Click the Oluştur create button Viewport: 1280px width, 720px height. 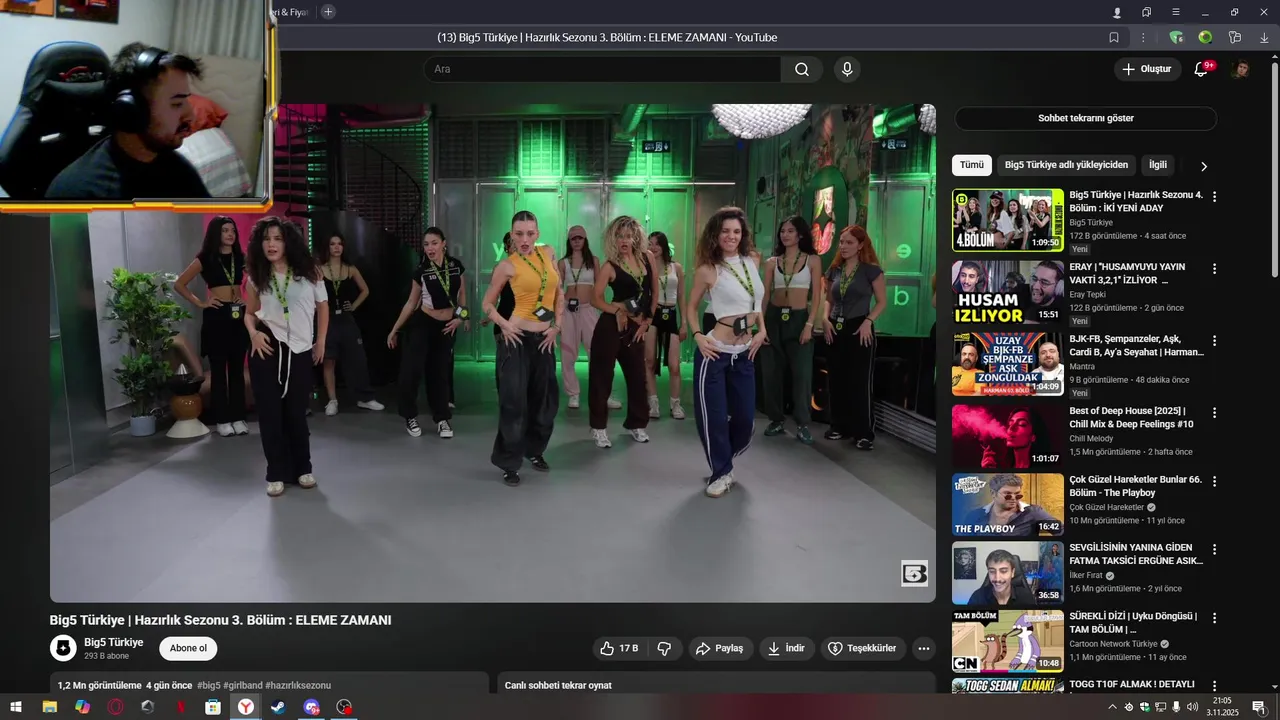1147,69
